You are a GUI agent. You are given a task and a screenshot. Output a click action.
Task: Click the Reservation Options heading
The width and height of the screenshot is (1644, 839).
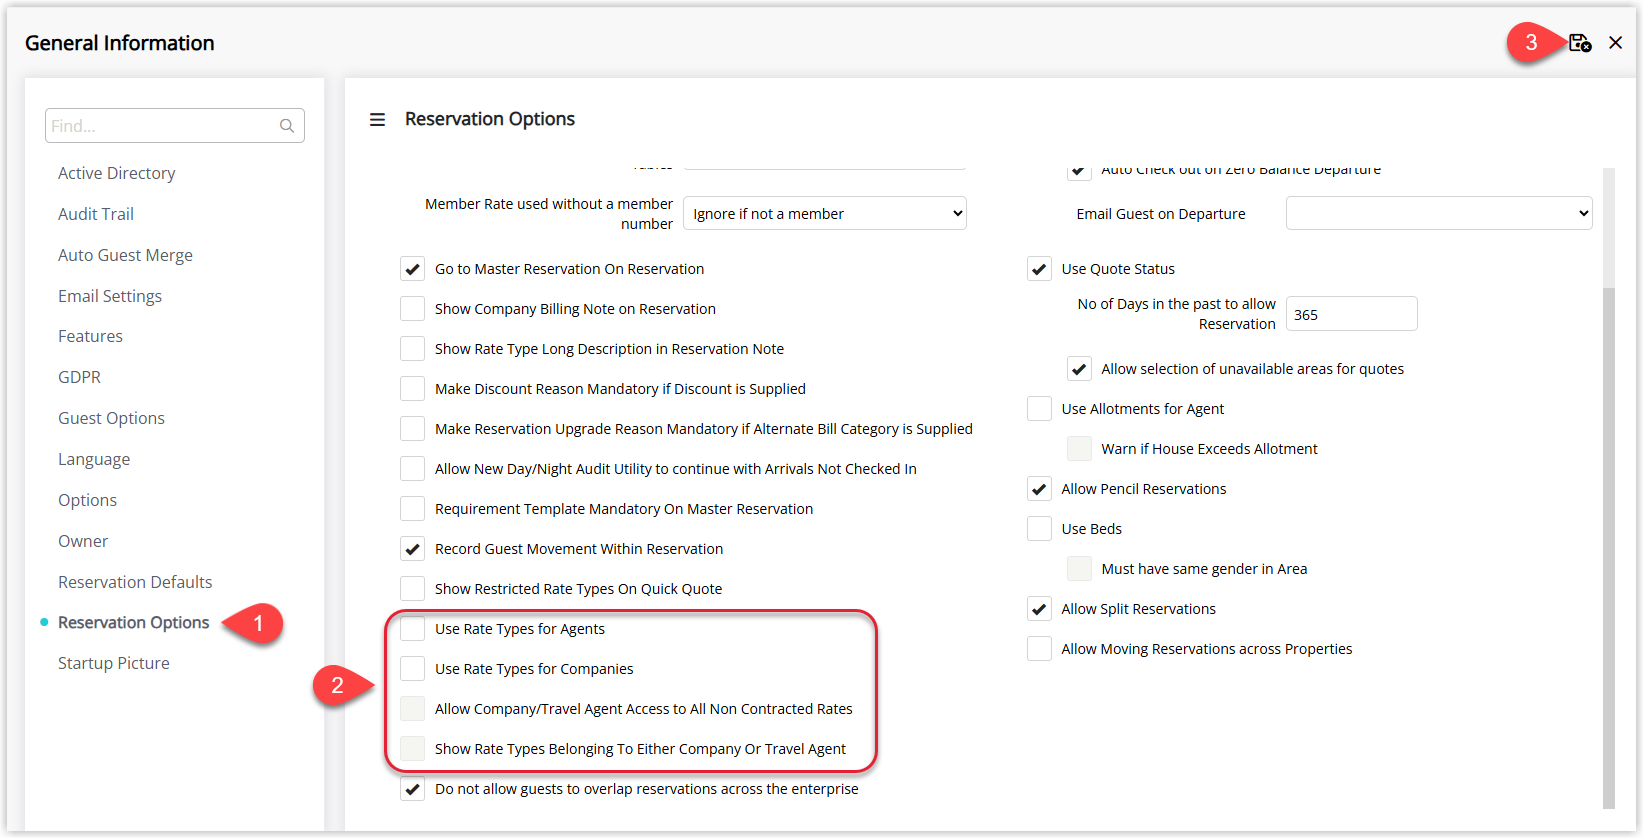490,119
